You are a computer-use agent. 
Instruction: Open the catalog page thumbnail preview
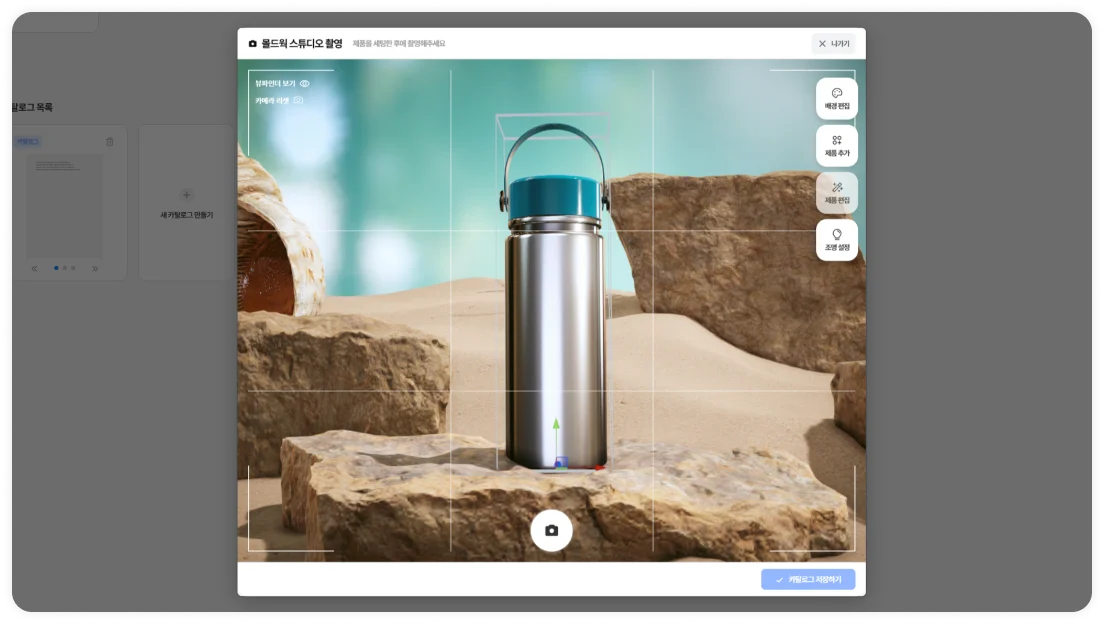click(x=65, y=206)
